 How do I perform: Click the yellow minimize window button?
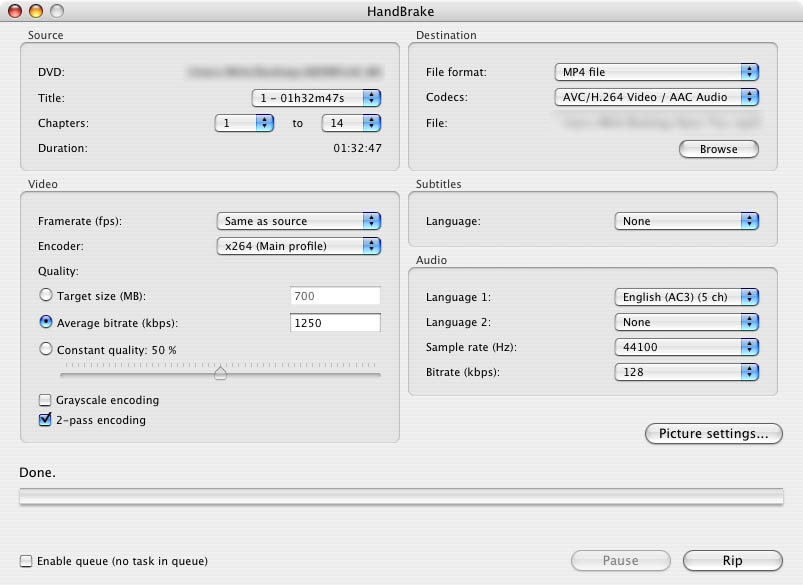pyautogui.click(x=36, y=11)
